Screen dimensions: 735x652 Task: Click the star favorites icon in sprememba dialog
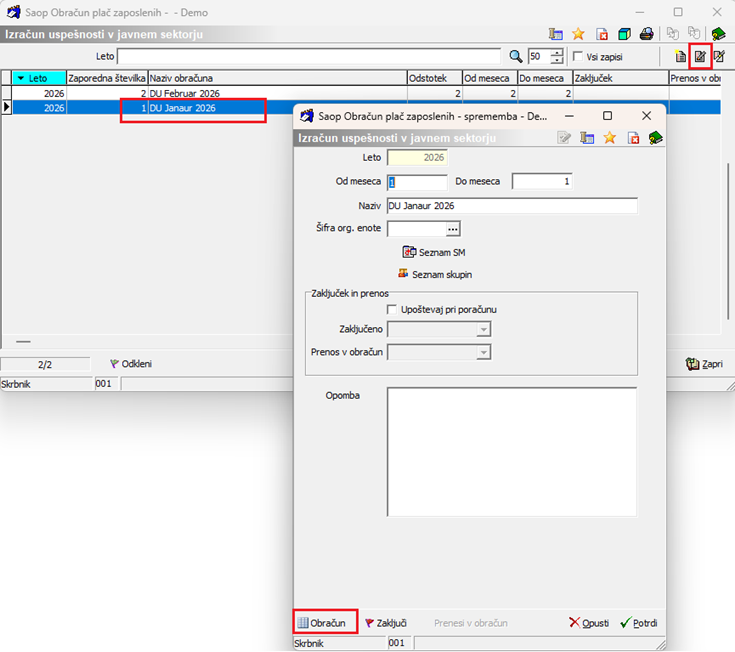[609, 138]
